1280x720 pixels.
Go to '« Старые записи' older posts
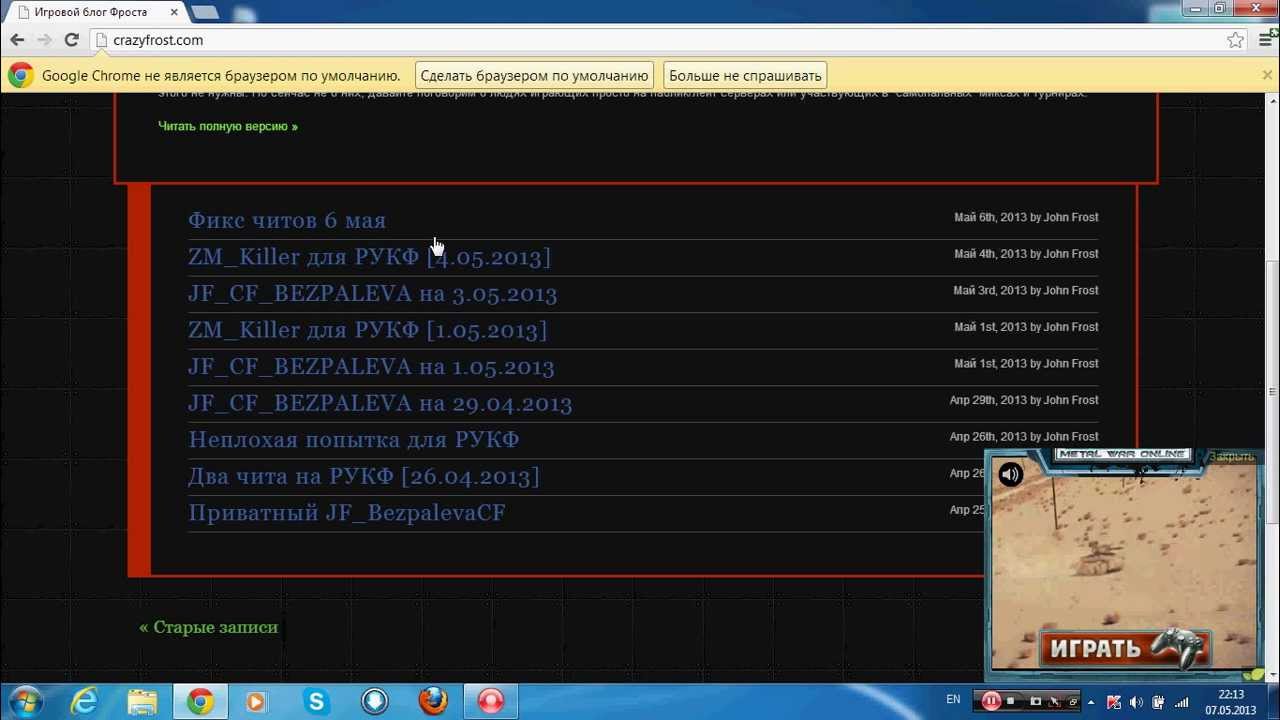point(209,627)
